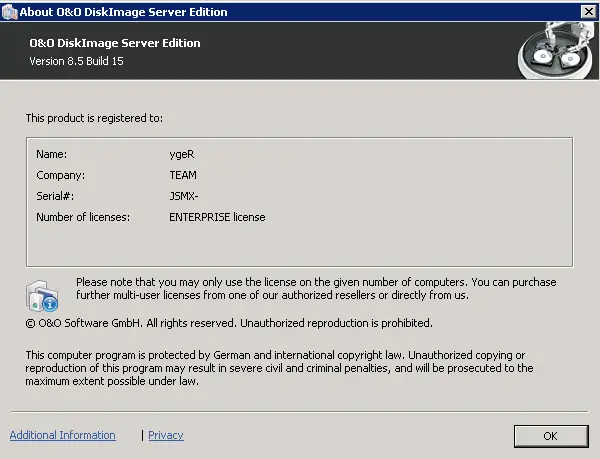This screenshot has width=600, height=459.
Task: Click the Version 8.5 Build 15 text
Action: click(x=77, y=61)
